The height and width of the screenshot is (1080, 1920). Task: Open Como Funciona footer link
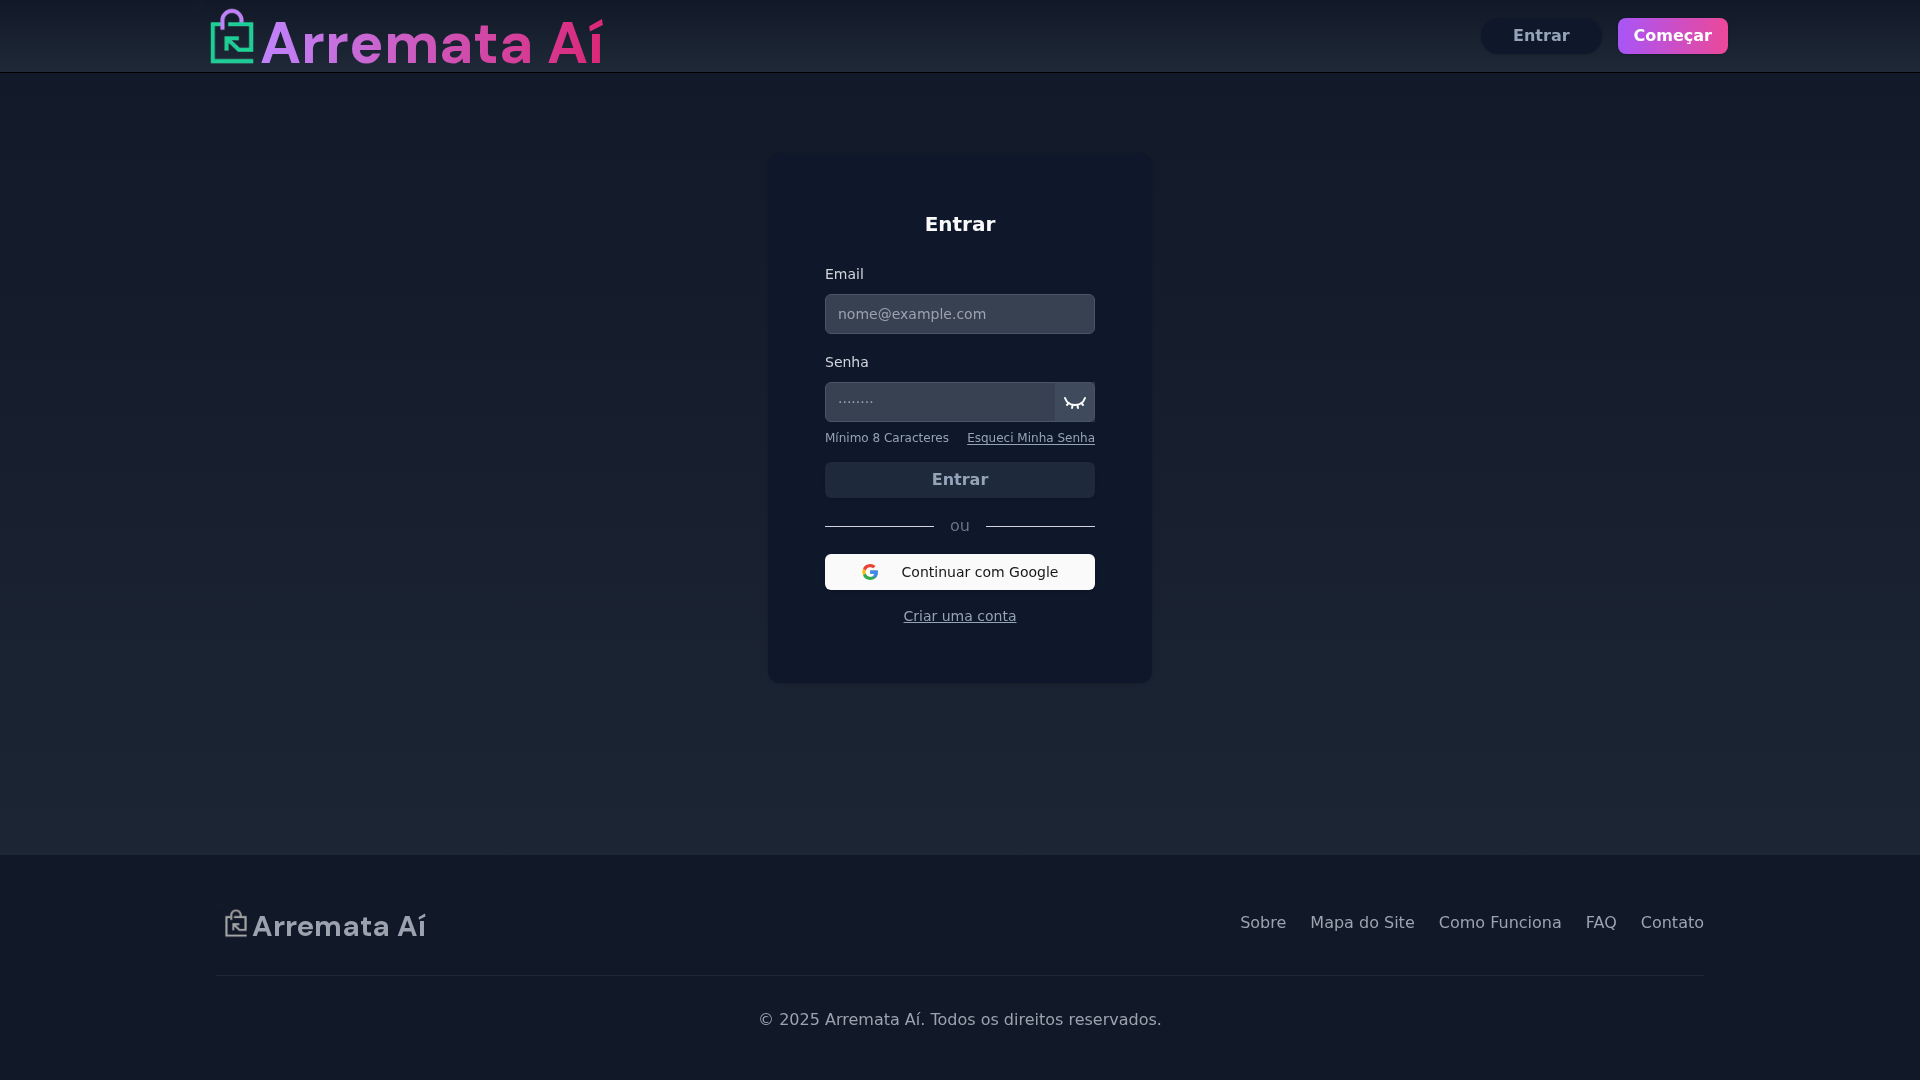pyautogui.click(x=1499, y=923)
